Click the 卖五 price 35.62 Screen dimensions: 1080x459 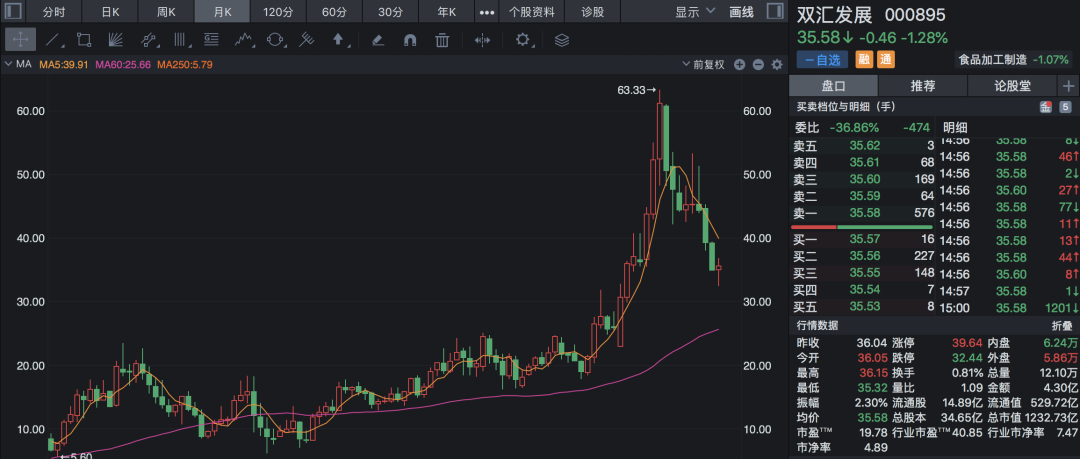pyautogui.click(x=864, y=145)
